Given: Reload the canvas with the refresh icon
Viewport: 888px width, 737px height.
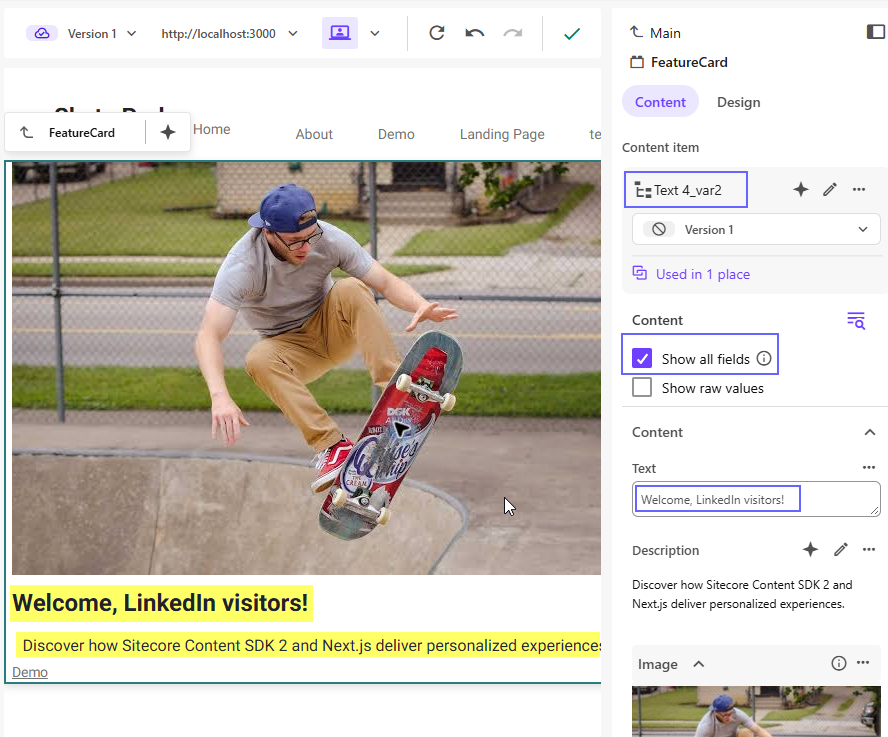Looking at the screenshot, I should (436, 33).
